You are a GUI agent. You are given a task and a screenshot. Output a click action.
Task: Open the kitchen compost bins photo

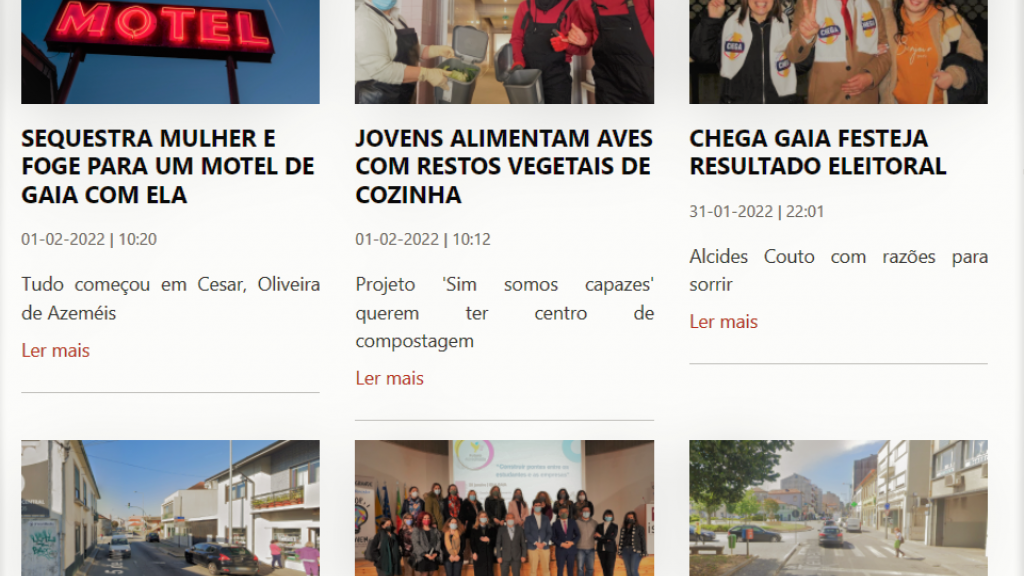click(504, 52)
